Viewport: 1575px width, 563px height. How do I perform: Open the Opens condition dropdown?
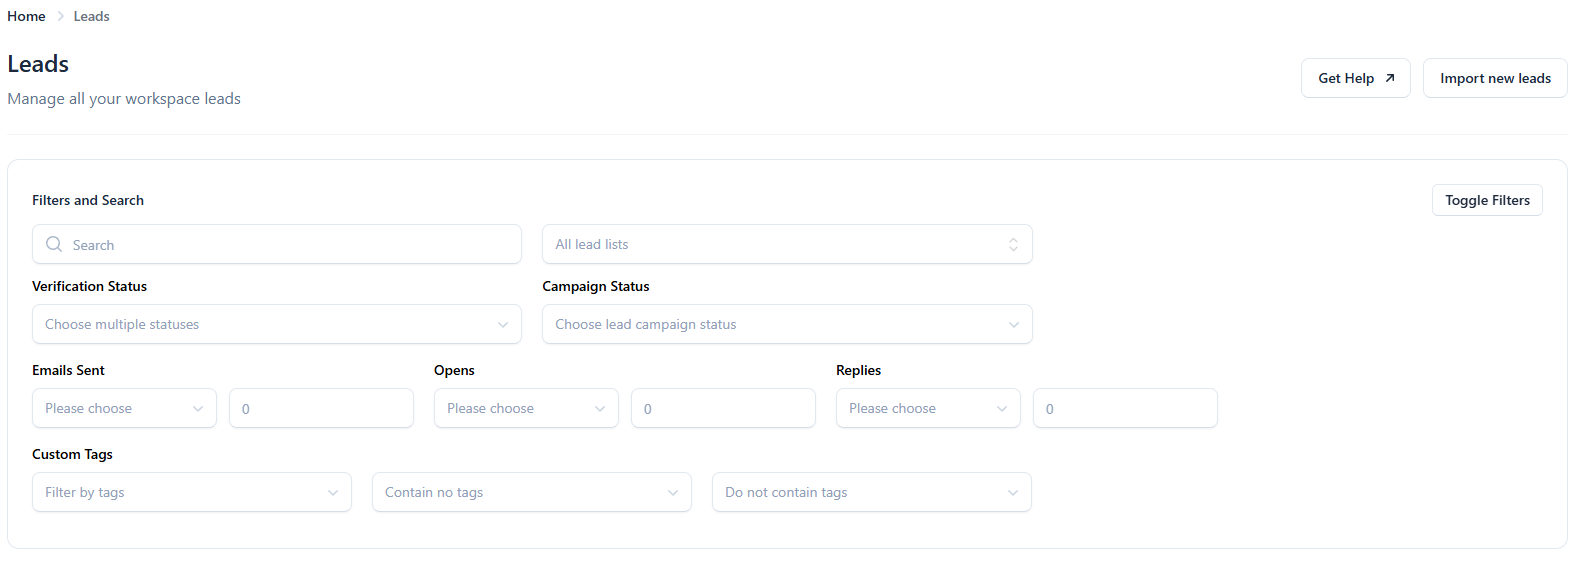pos(526,408)
